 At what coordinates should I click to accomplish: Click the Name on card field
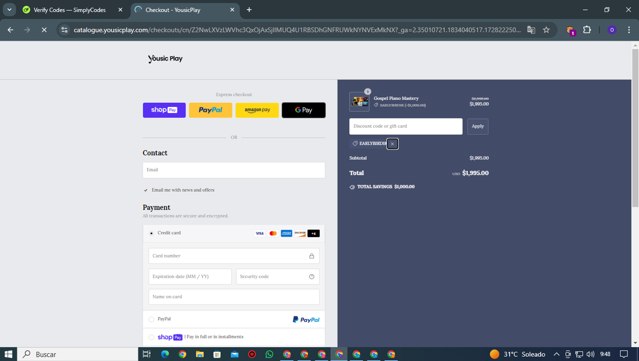(x=234, y=297)
